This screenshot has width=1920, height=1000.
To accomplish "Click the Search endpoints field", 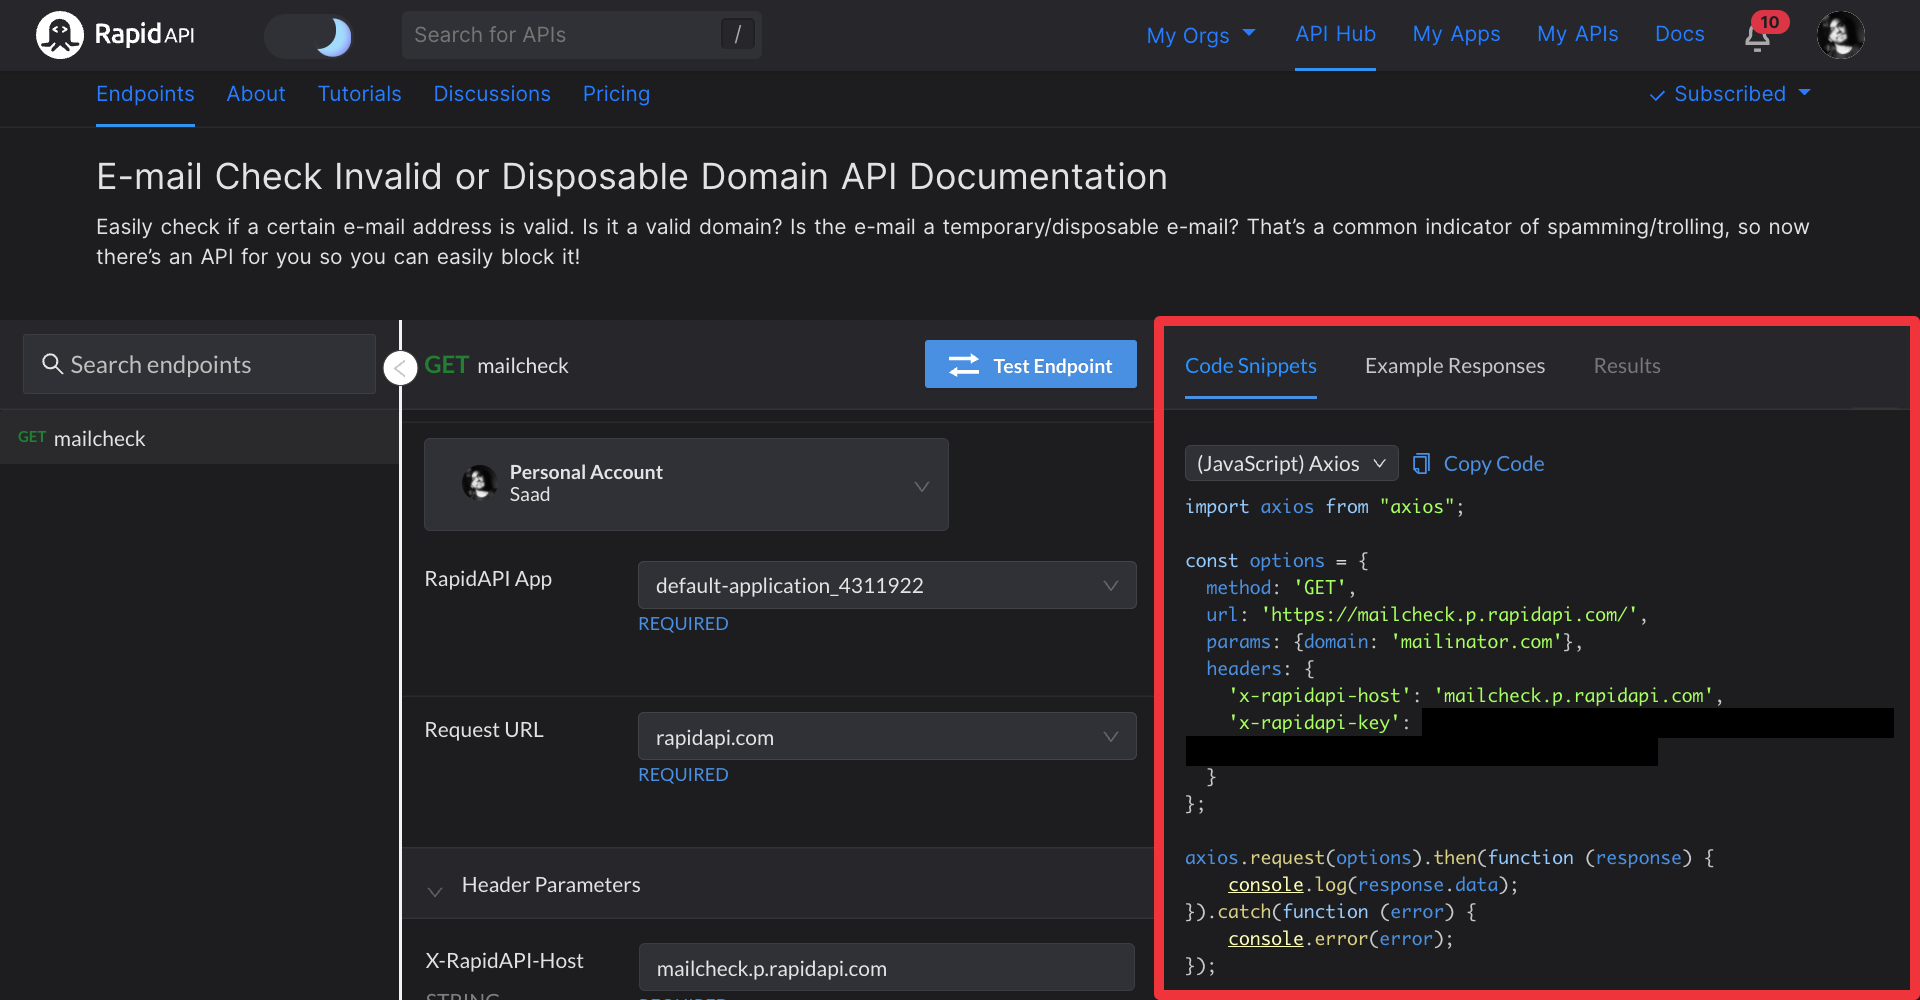I will (199, 364).
